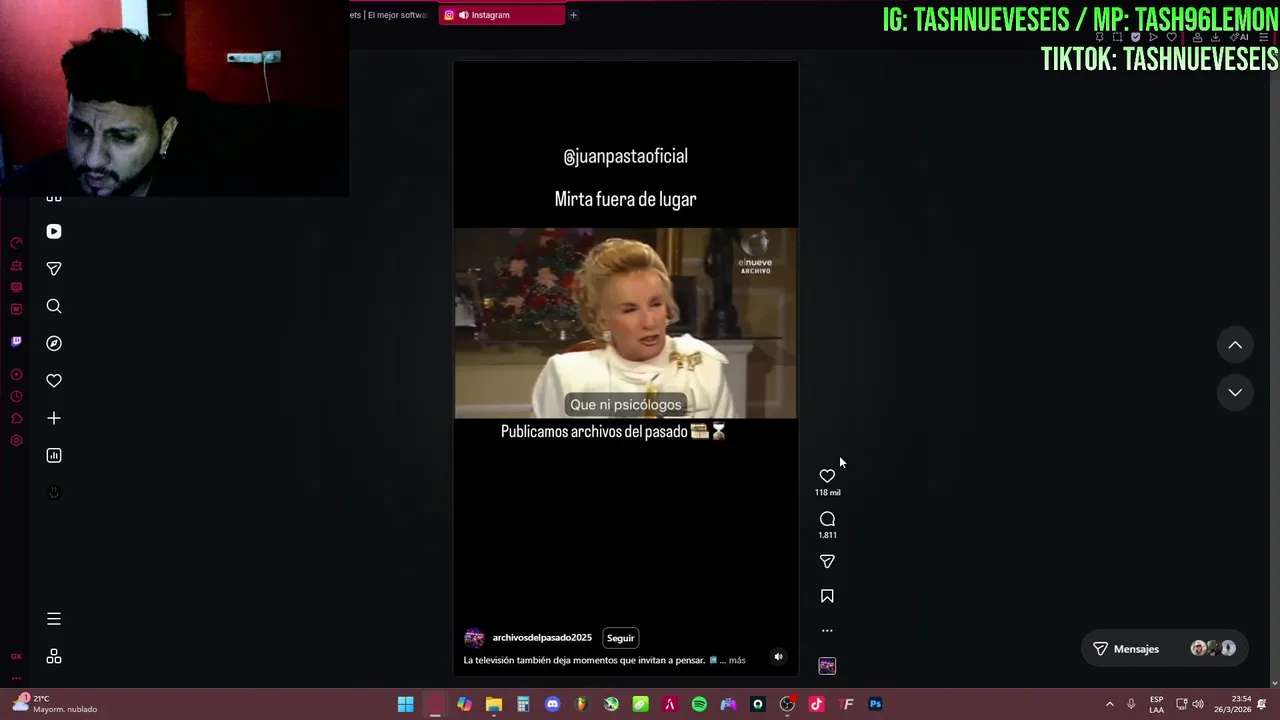Mute the reel's sound
This screenshot has height=720, width=1280.
tap(778, 657)
